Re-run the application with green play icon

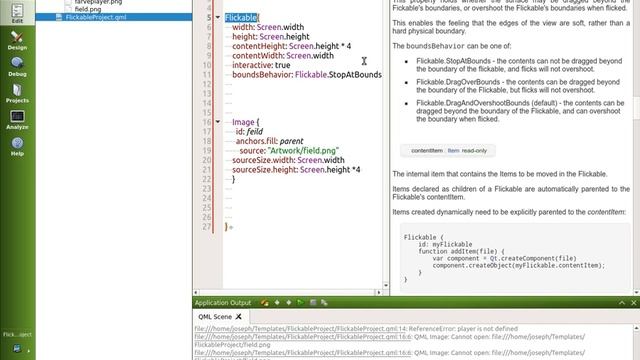300,302
